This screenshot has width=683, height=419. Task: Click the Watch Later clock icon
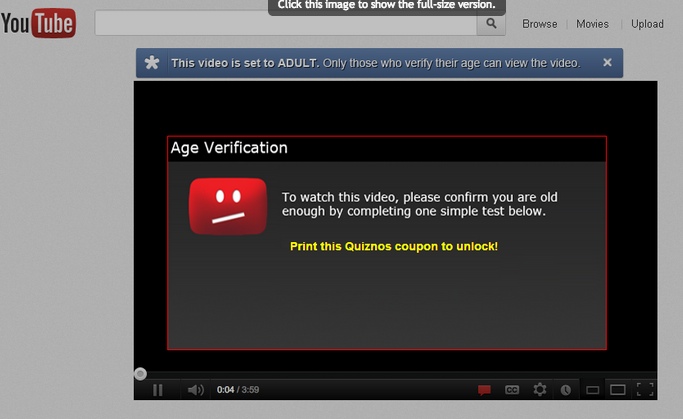click(566, 390)
